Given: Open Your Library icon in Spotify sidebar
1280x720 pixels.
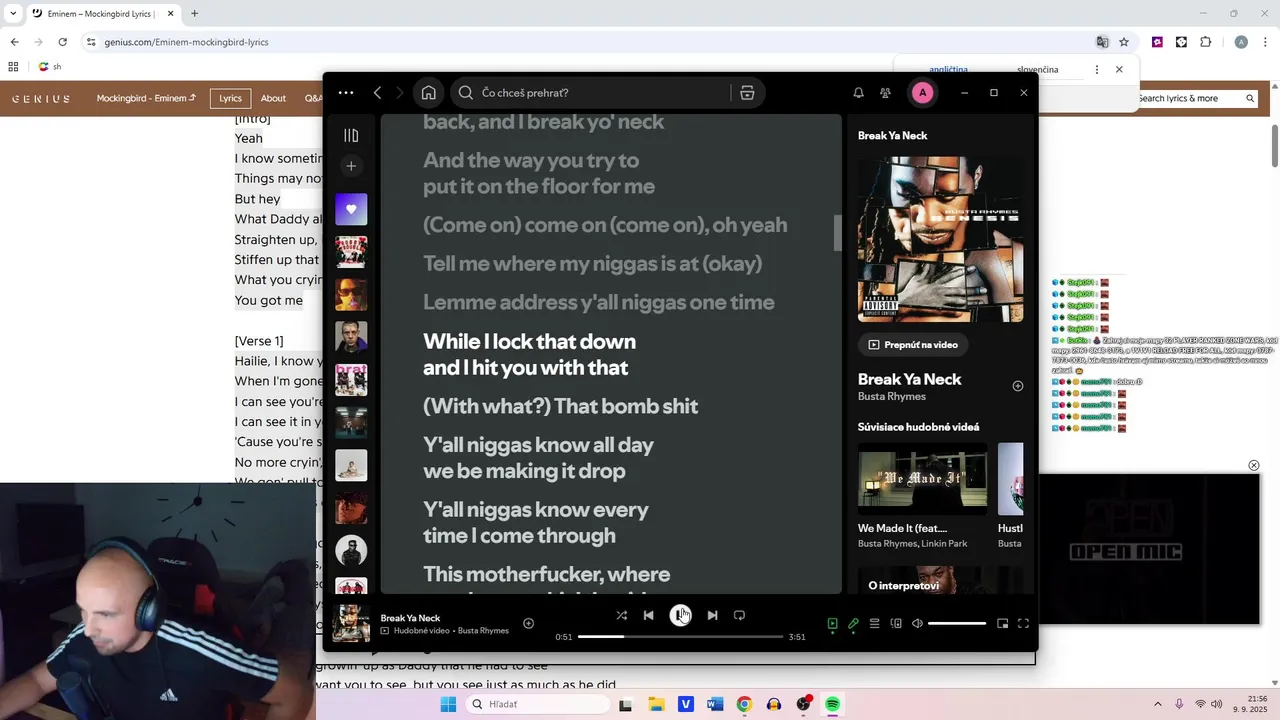Looking at the screenshot, I should click(351, 135).
